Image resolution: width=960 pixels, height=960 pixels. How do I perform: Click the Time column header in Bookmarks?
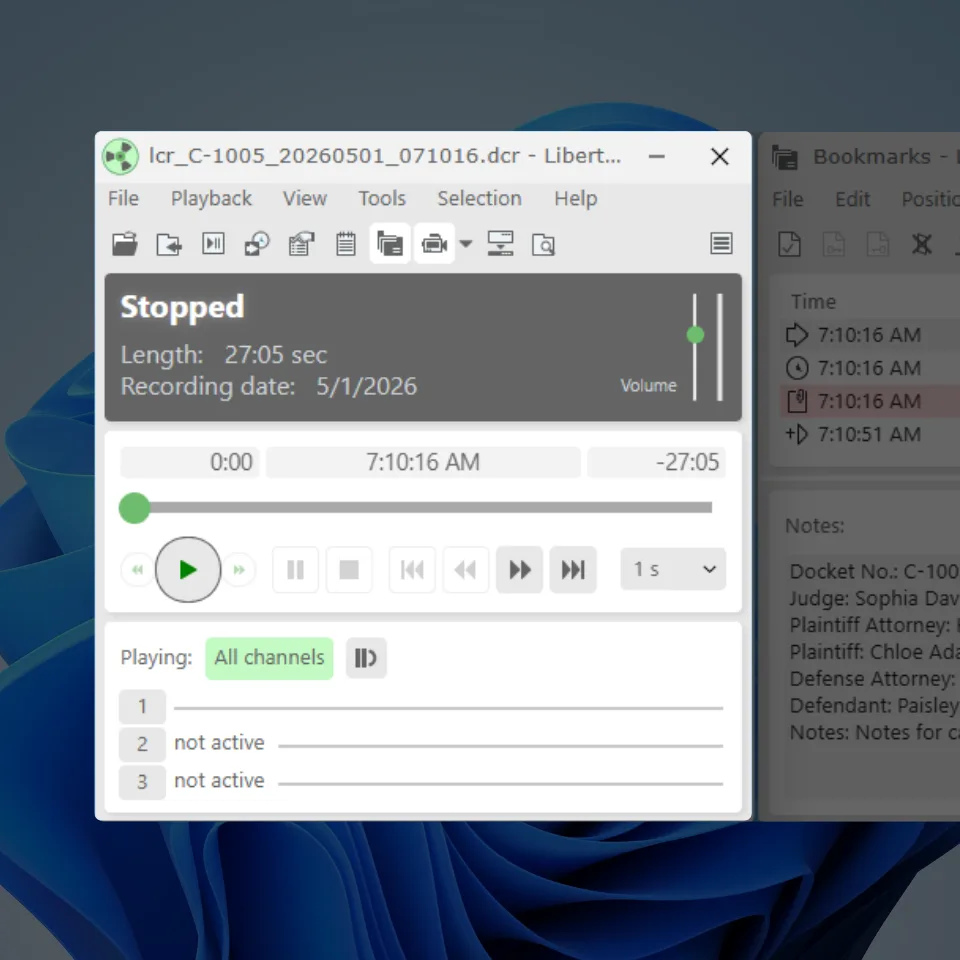pos(813,302)
